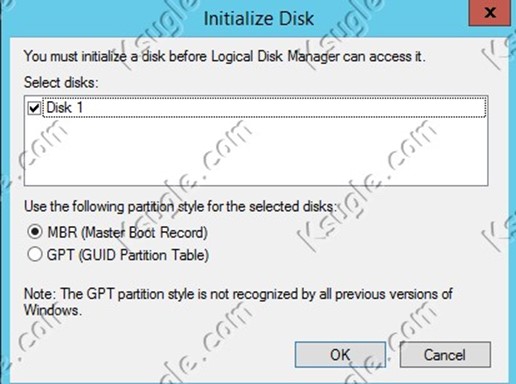Click the partition style prompt label
This screenshot has height=384, width=516.
point(180,207)
